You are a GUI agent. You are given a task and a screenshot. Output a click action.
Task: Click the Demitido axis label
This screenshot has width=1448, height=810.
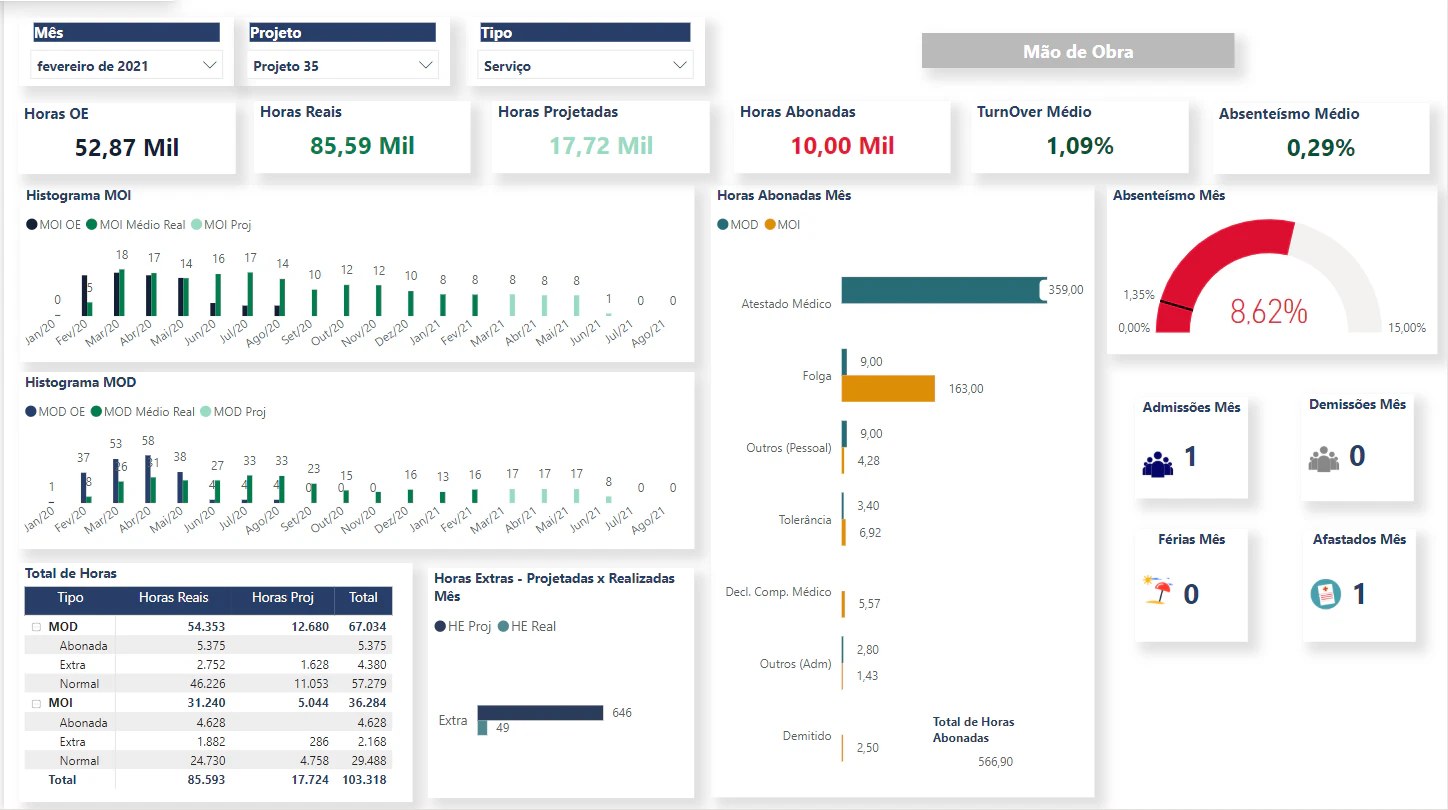click(x=807, y=736)
